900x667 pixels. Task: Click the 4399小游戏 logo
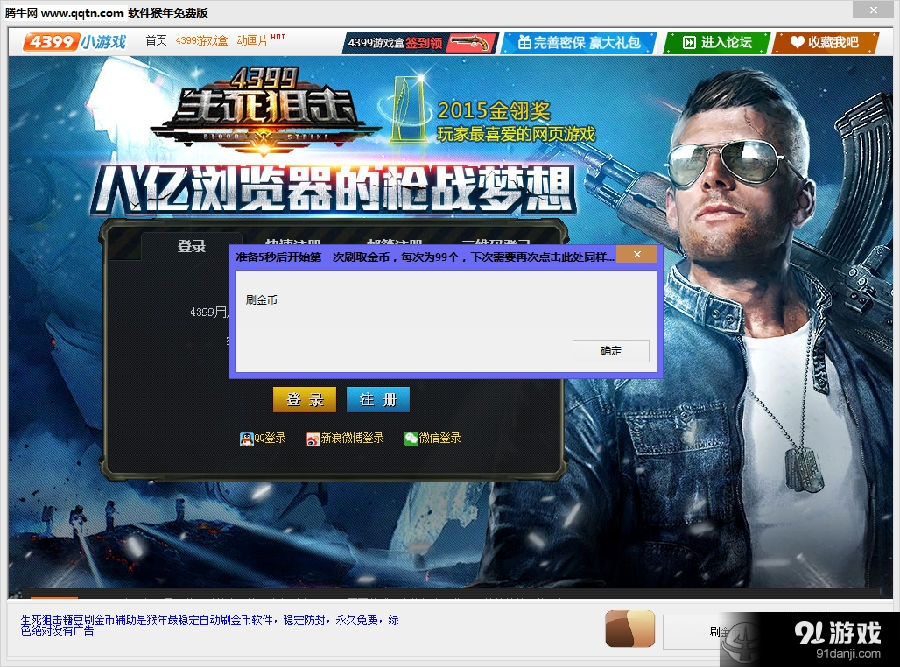click(x=75, y=41)
